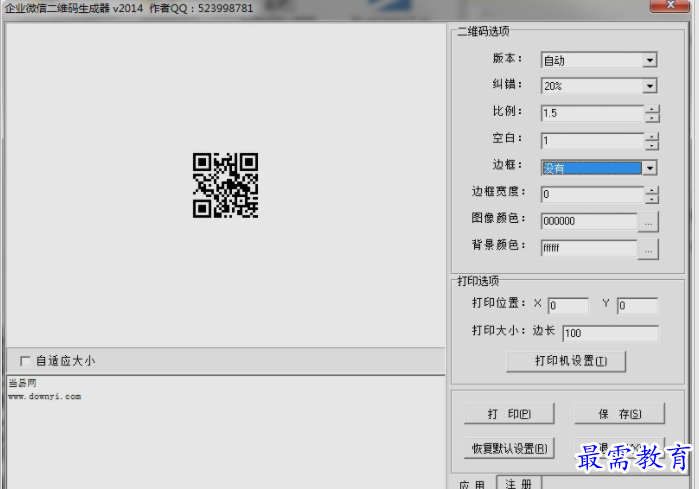Click the 打印大小 边长 input field
The height and width of the screenshot is (489, 699).
610,333
